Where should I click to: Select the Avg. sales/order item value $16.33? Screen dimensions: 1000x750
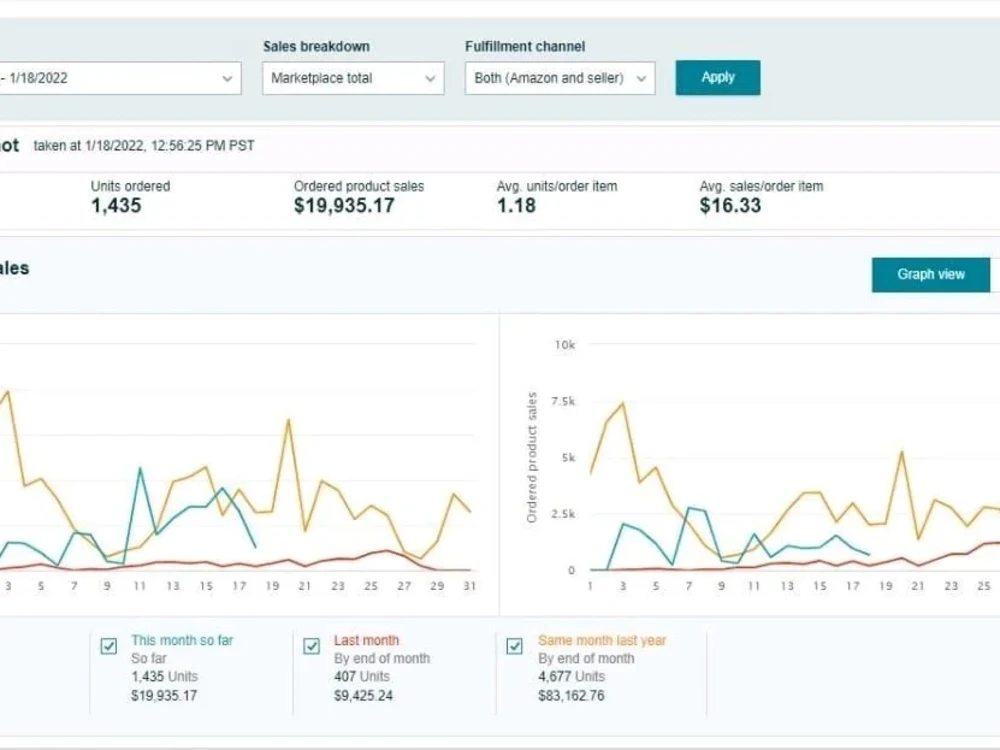(730, 206)
